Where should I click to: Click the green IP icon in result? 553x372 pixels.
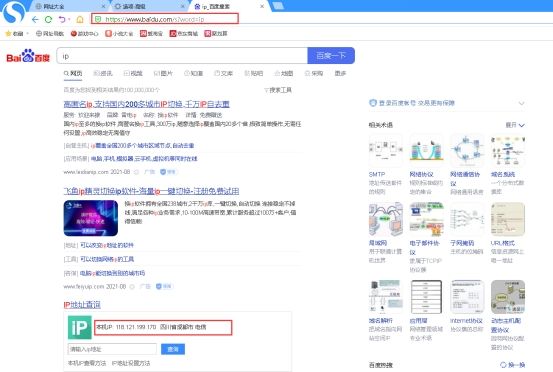tap(80, 328)
